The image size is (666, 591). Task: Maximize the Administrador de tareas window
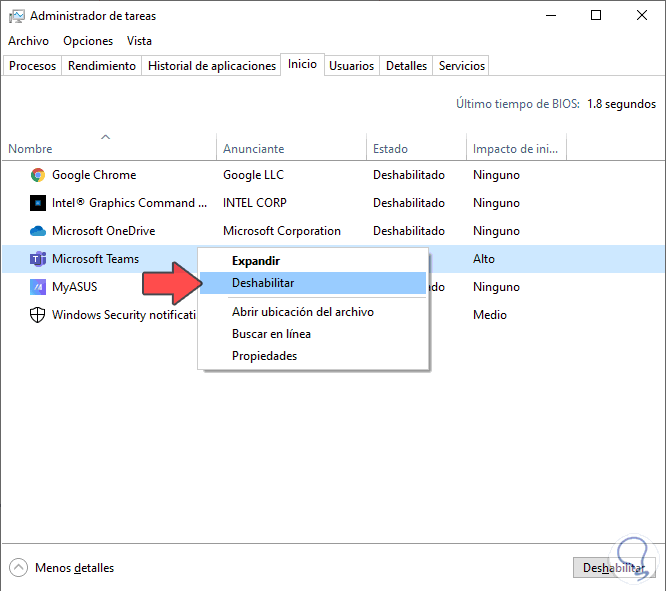(596, 16)
